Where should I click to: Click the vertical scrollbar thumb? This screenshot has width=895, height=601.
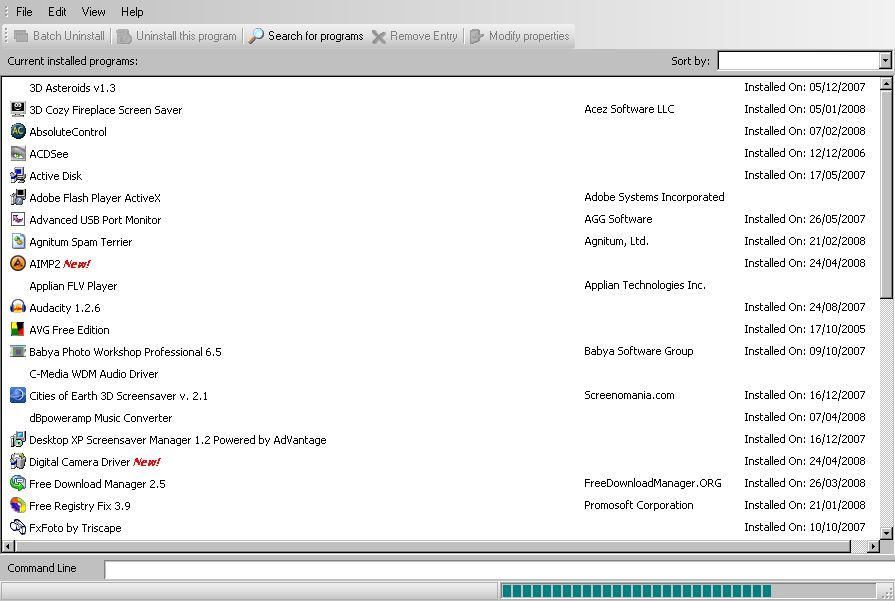(x=886, y=194)
